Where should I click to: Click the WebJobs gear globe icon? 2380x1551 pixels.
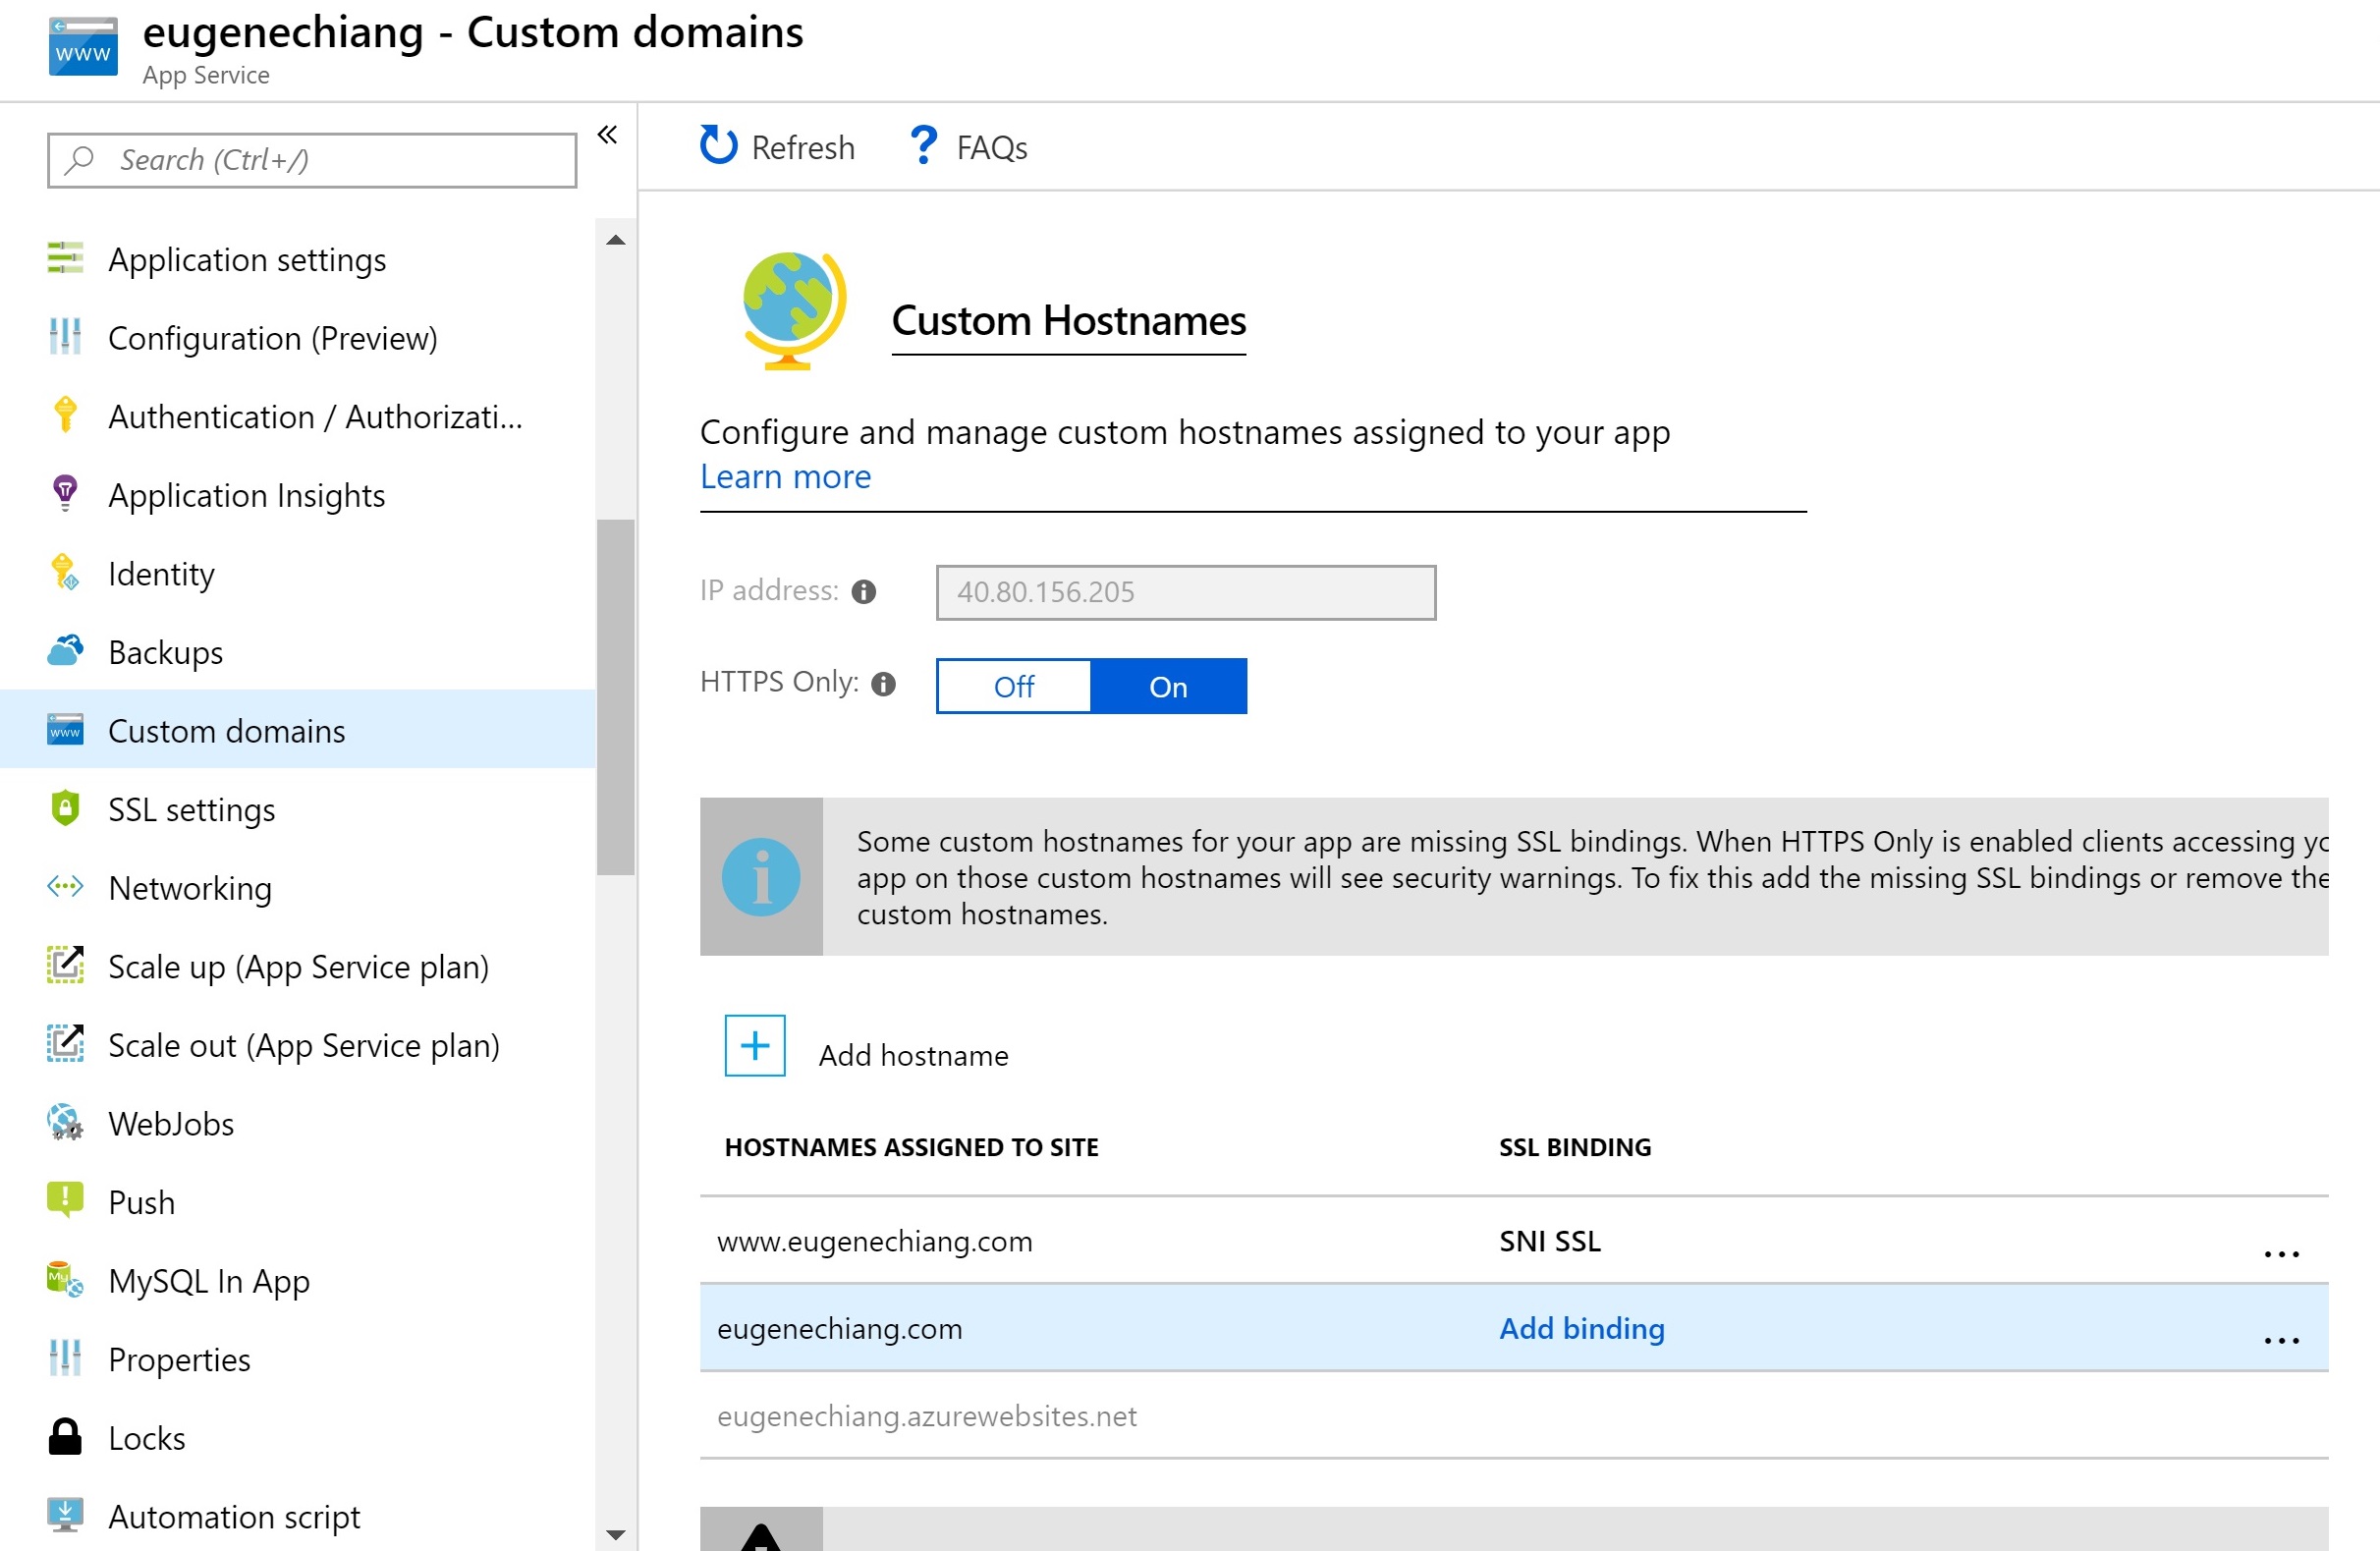click(x=65, y=1122)
